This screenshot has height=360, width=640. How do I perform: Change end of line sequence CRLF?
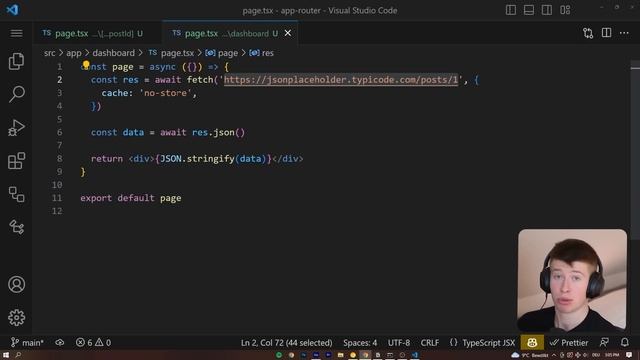click(x=430, y=342)
